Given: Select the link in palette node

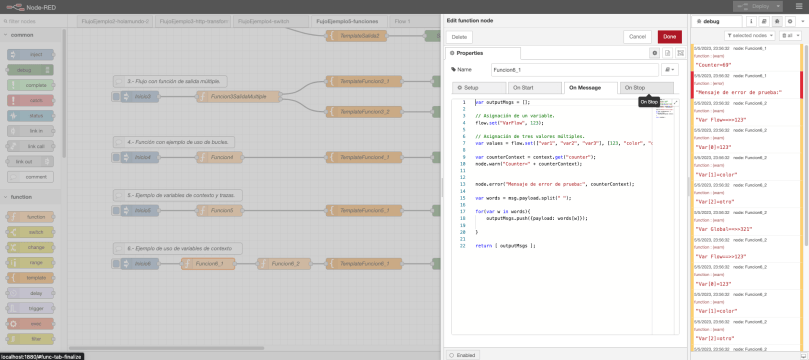Looking at the screenshot, I should tap(31, 131).
